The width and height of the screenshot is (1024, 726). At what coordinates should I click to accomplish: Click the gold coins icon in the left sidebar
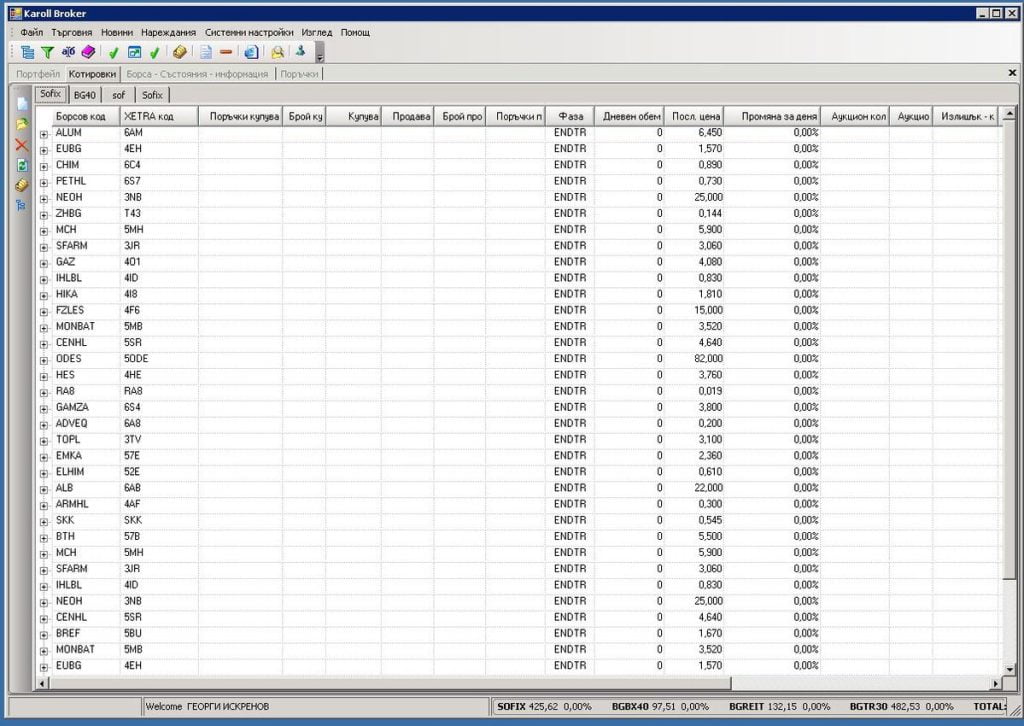click(x=22, y=185)
